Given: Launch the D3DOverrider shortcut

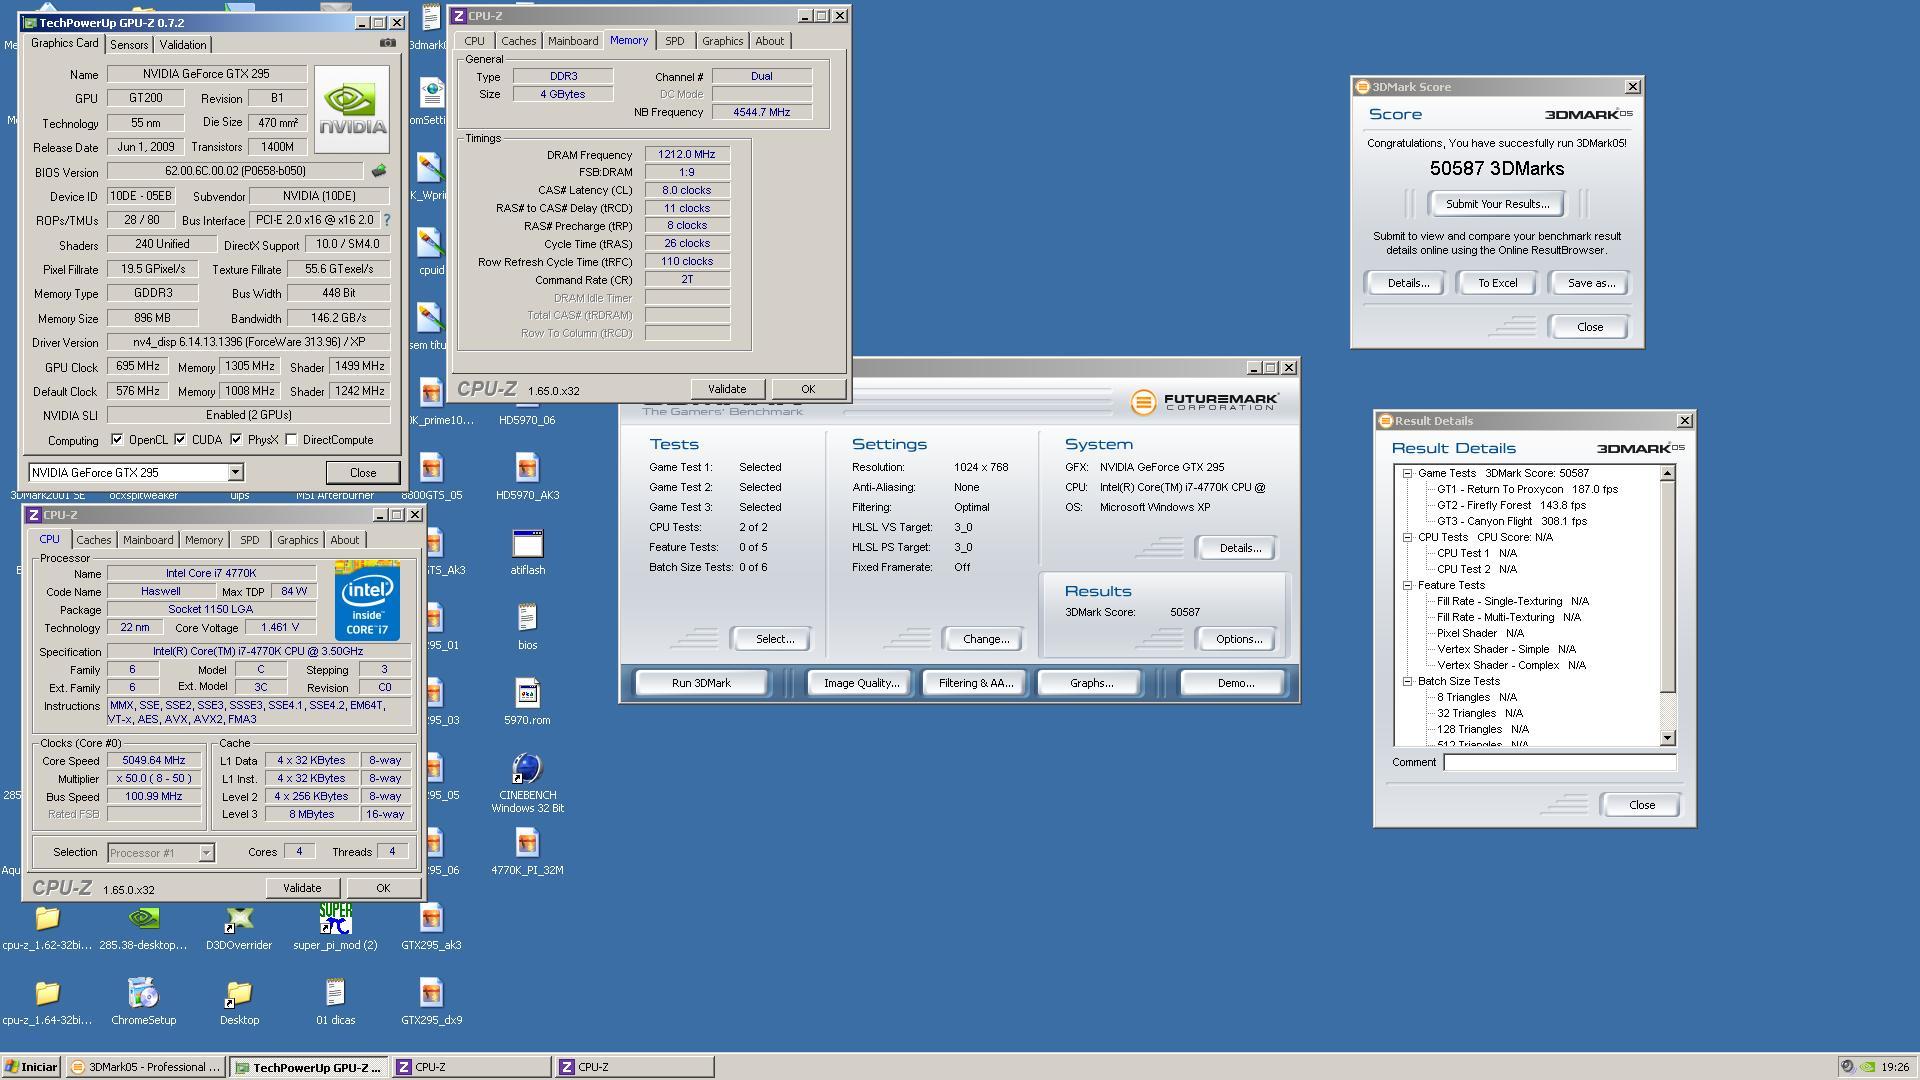Looking at the screenshot, I should click(x=239, y=926).
